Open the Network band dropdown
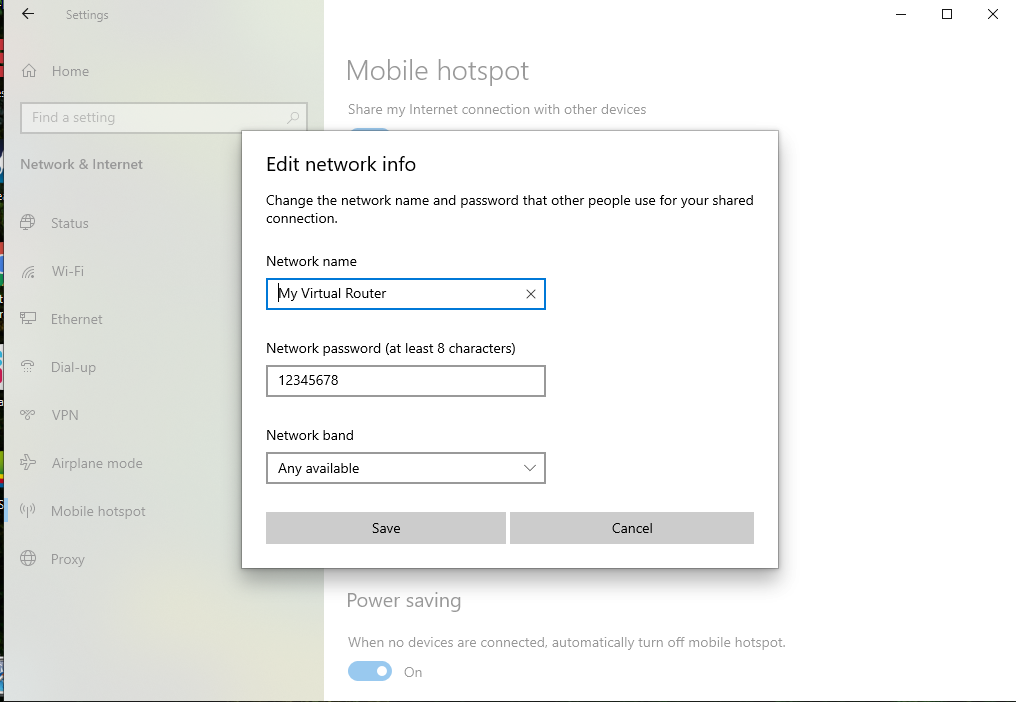This screenshot has width=1016, height=702. (406, 468)
